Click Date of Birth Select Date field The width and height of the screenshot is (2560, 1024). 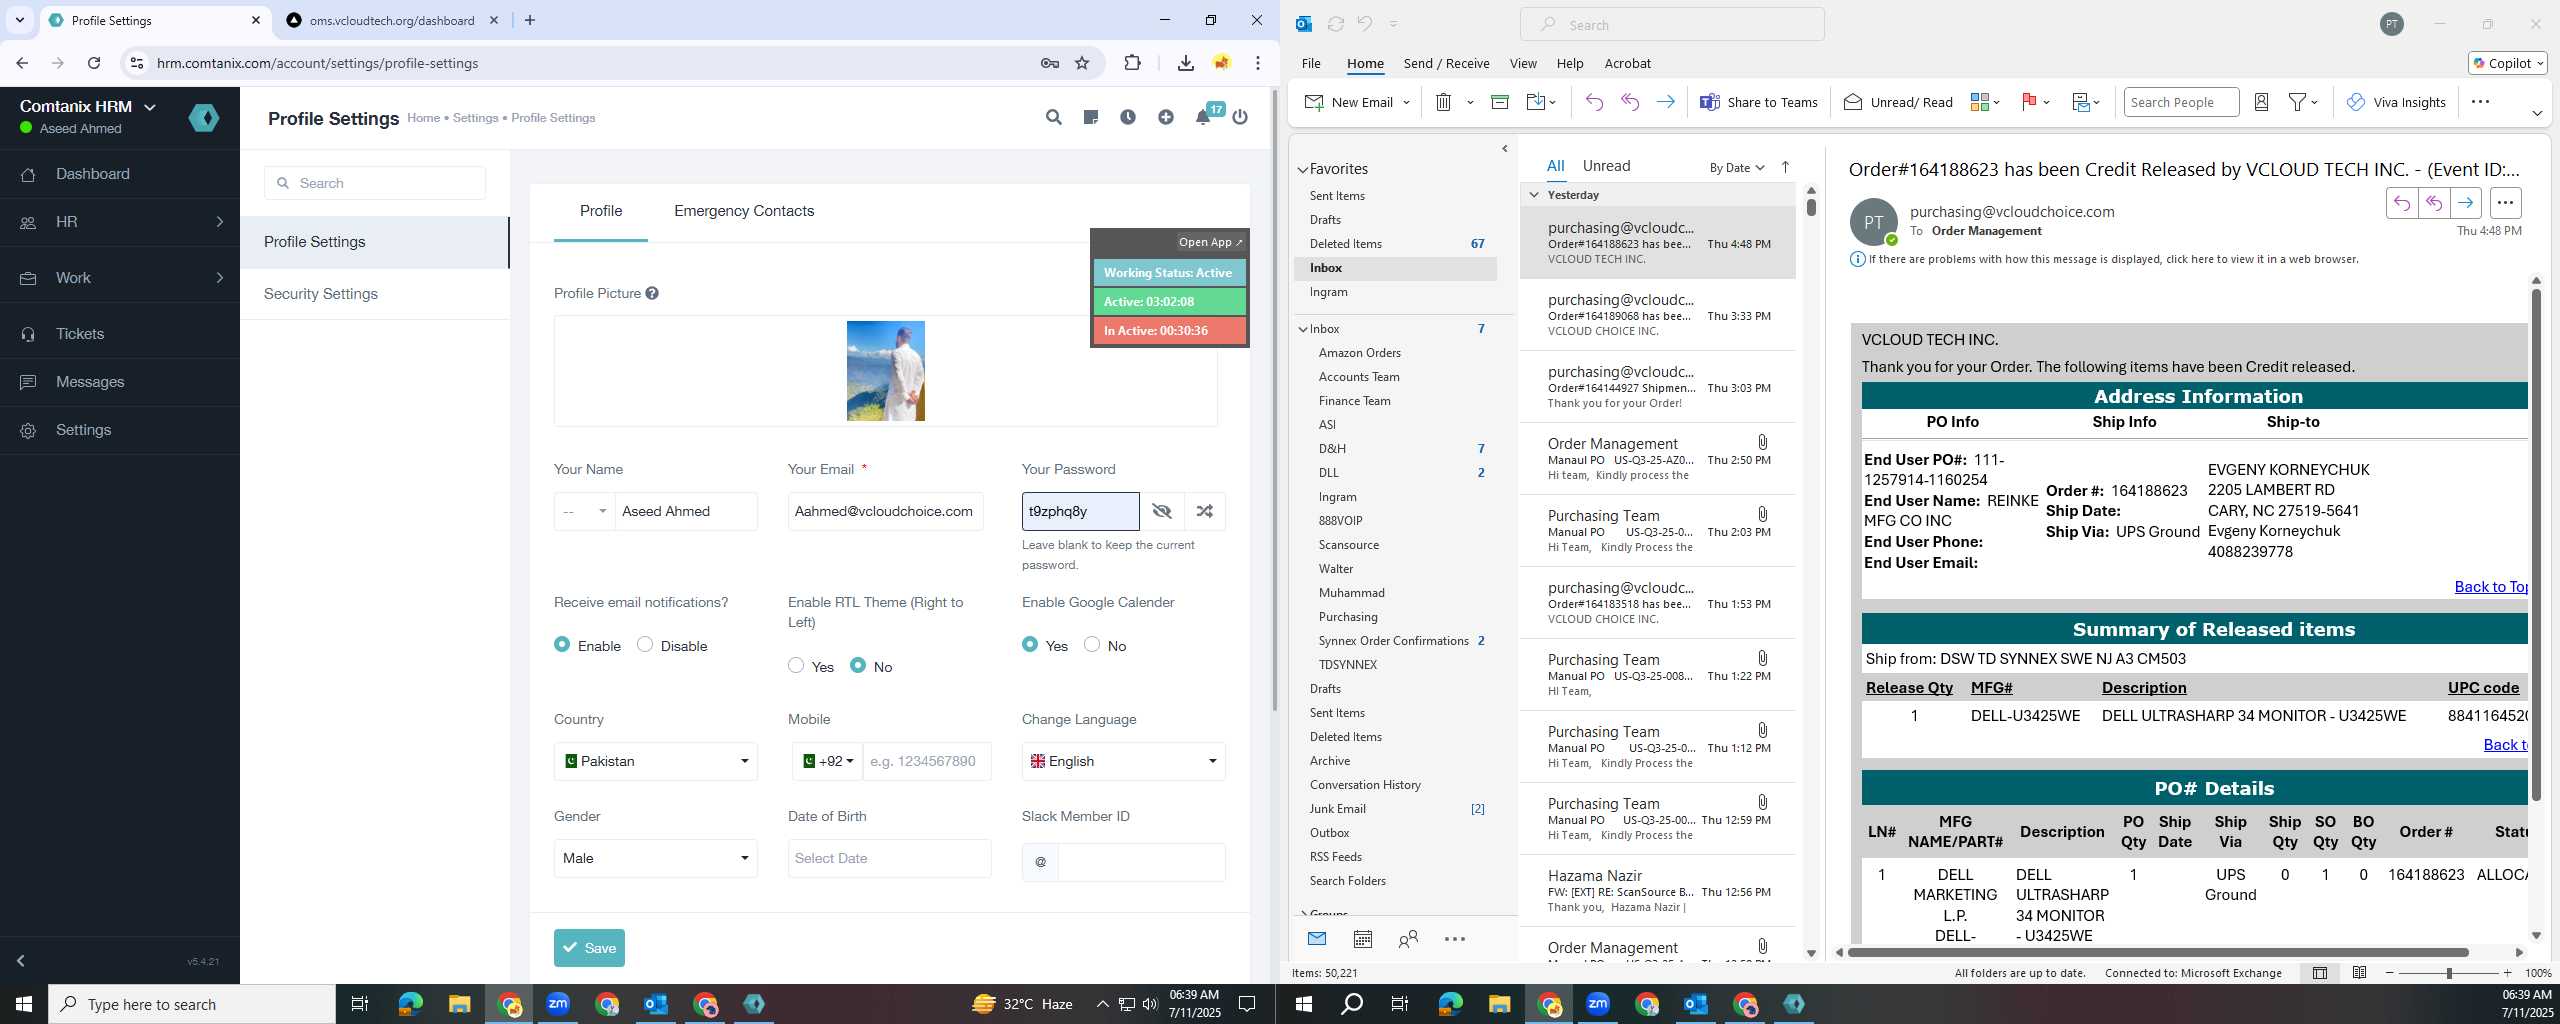890,858
